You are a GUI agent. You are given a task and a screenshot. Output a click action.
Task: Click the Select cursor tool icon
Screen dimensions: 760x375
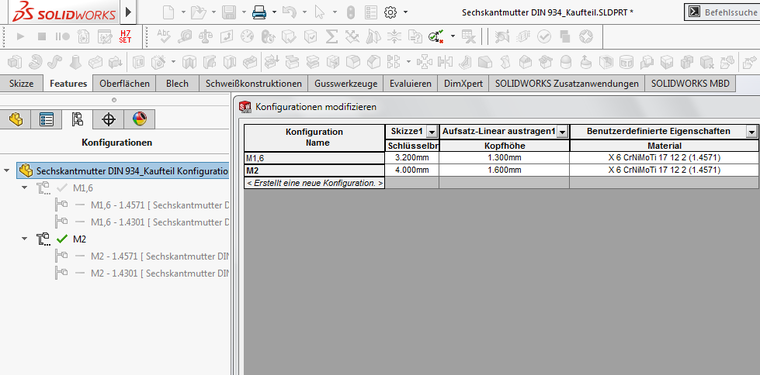coord(319,13)
